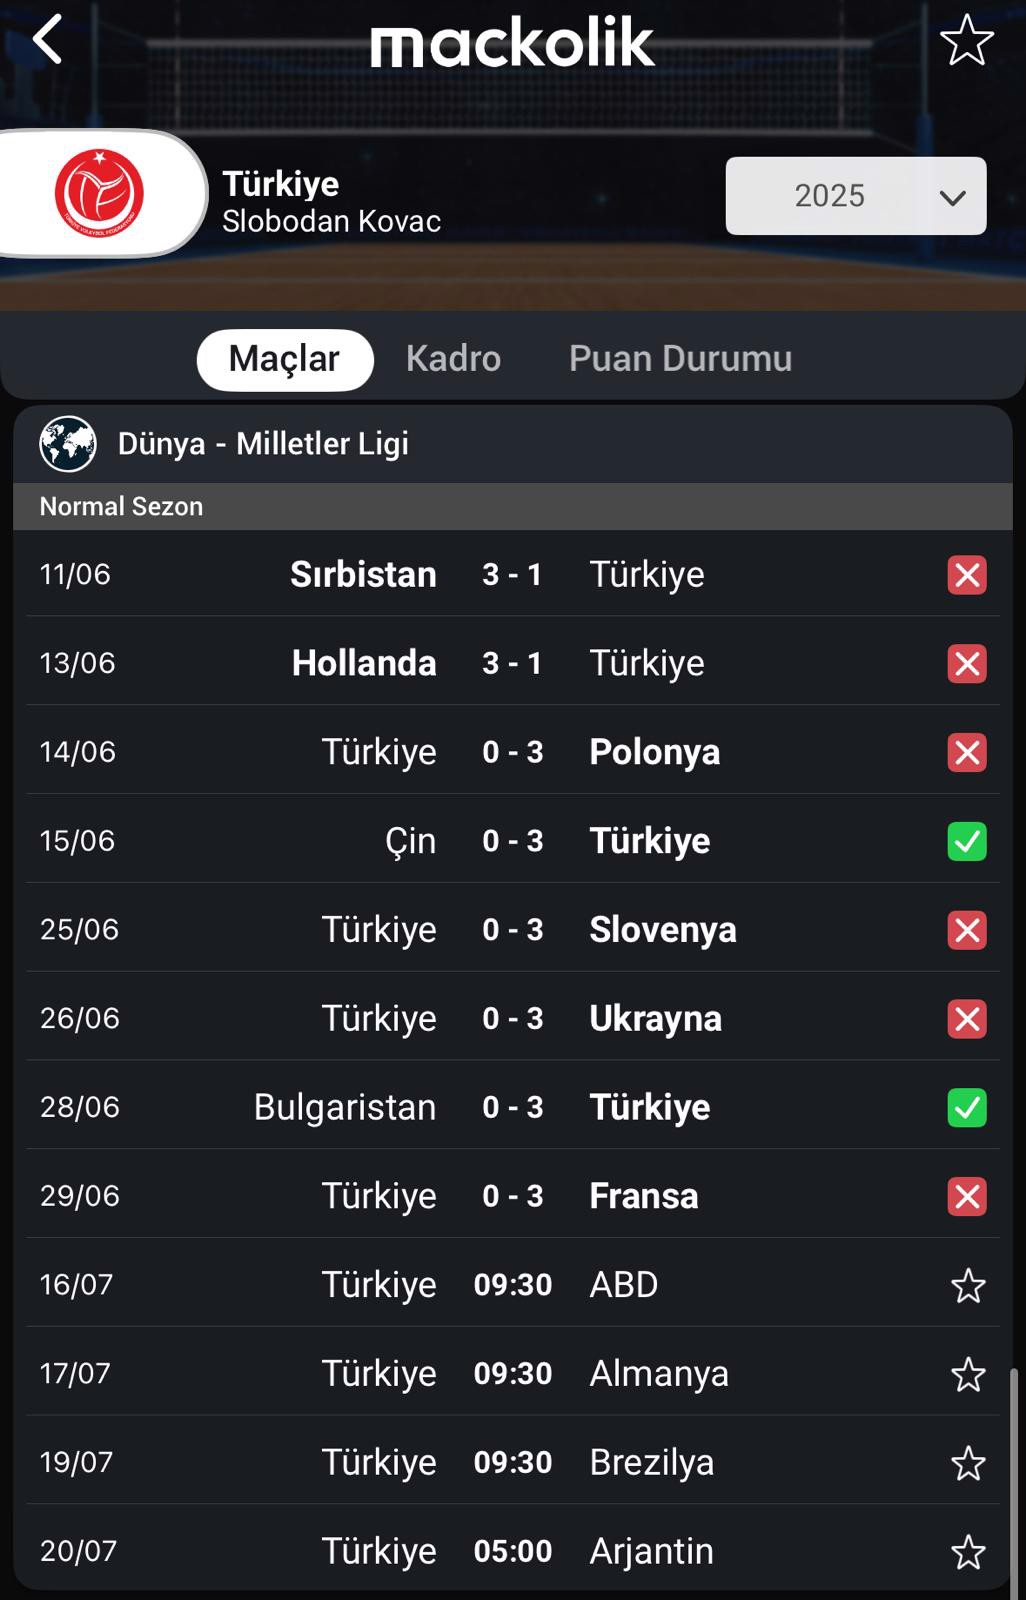Image resolution: width=1026 pixels, height=1600 pixels.
Task: Tap red loss icon for Sırbistan match
Action: point(967,575)
